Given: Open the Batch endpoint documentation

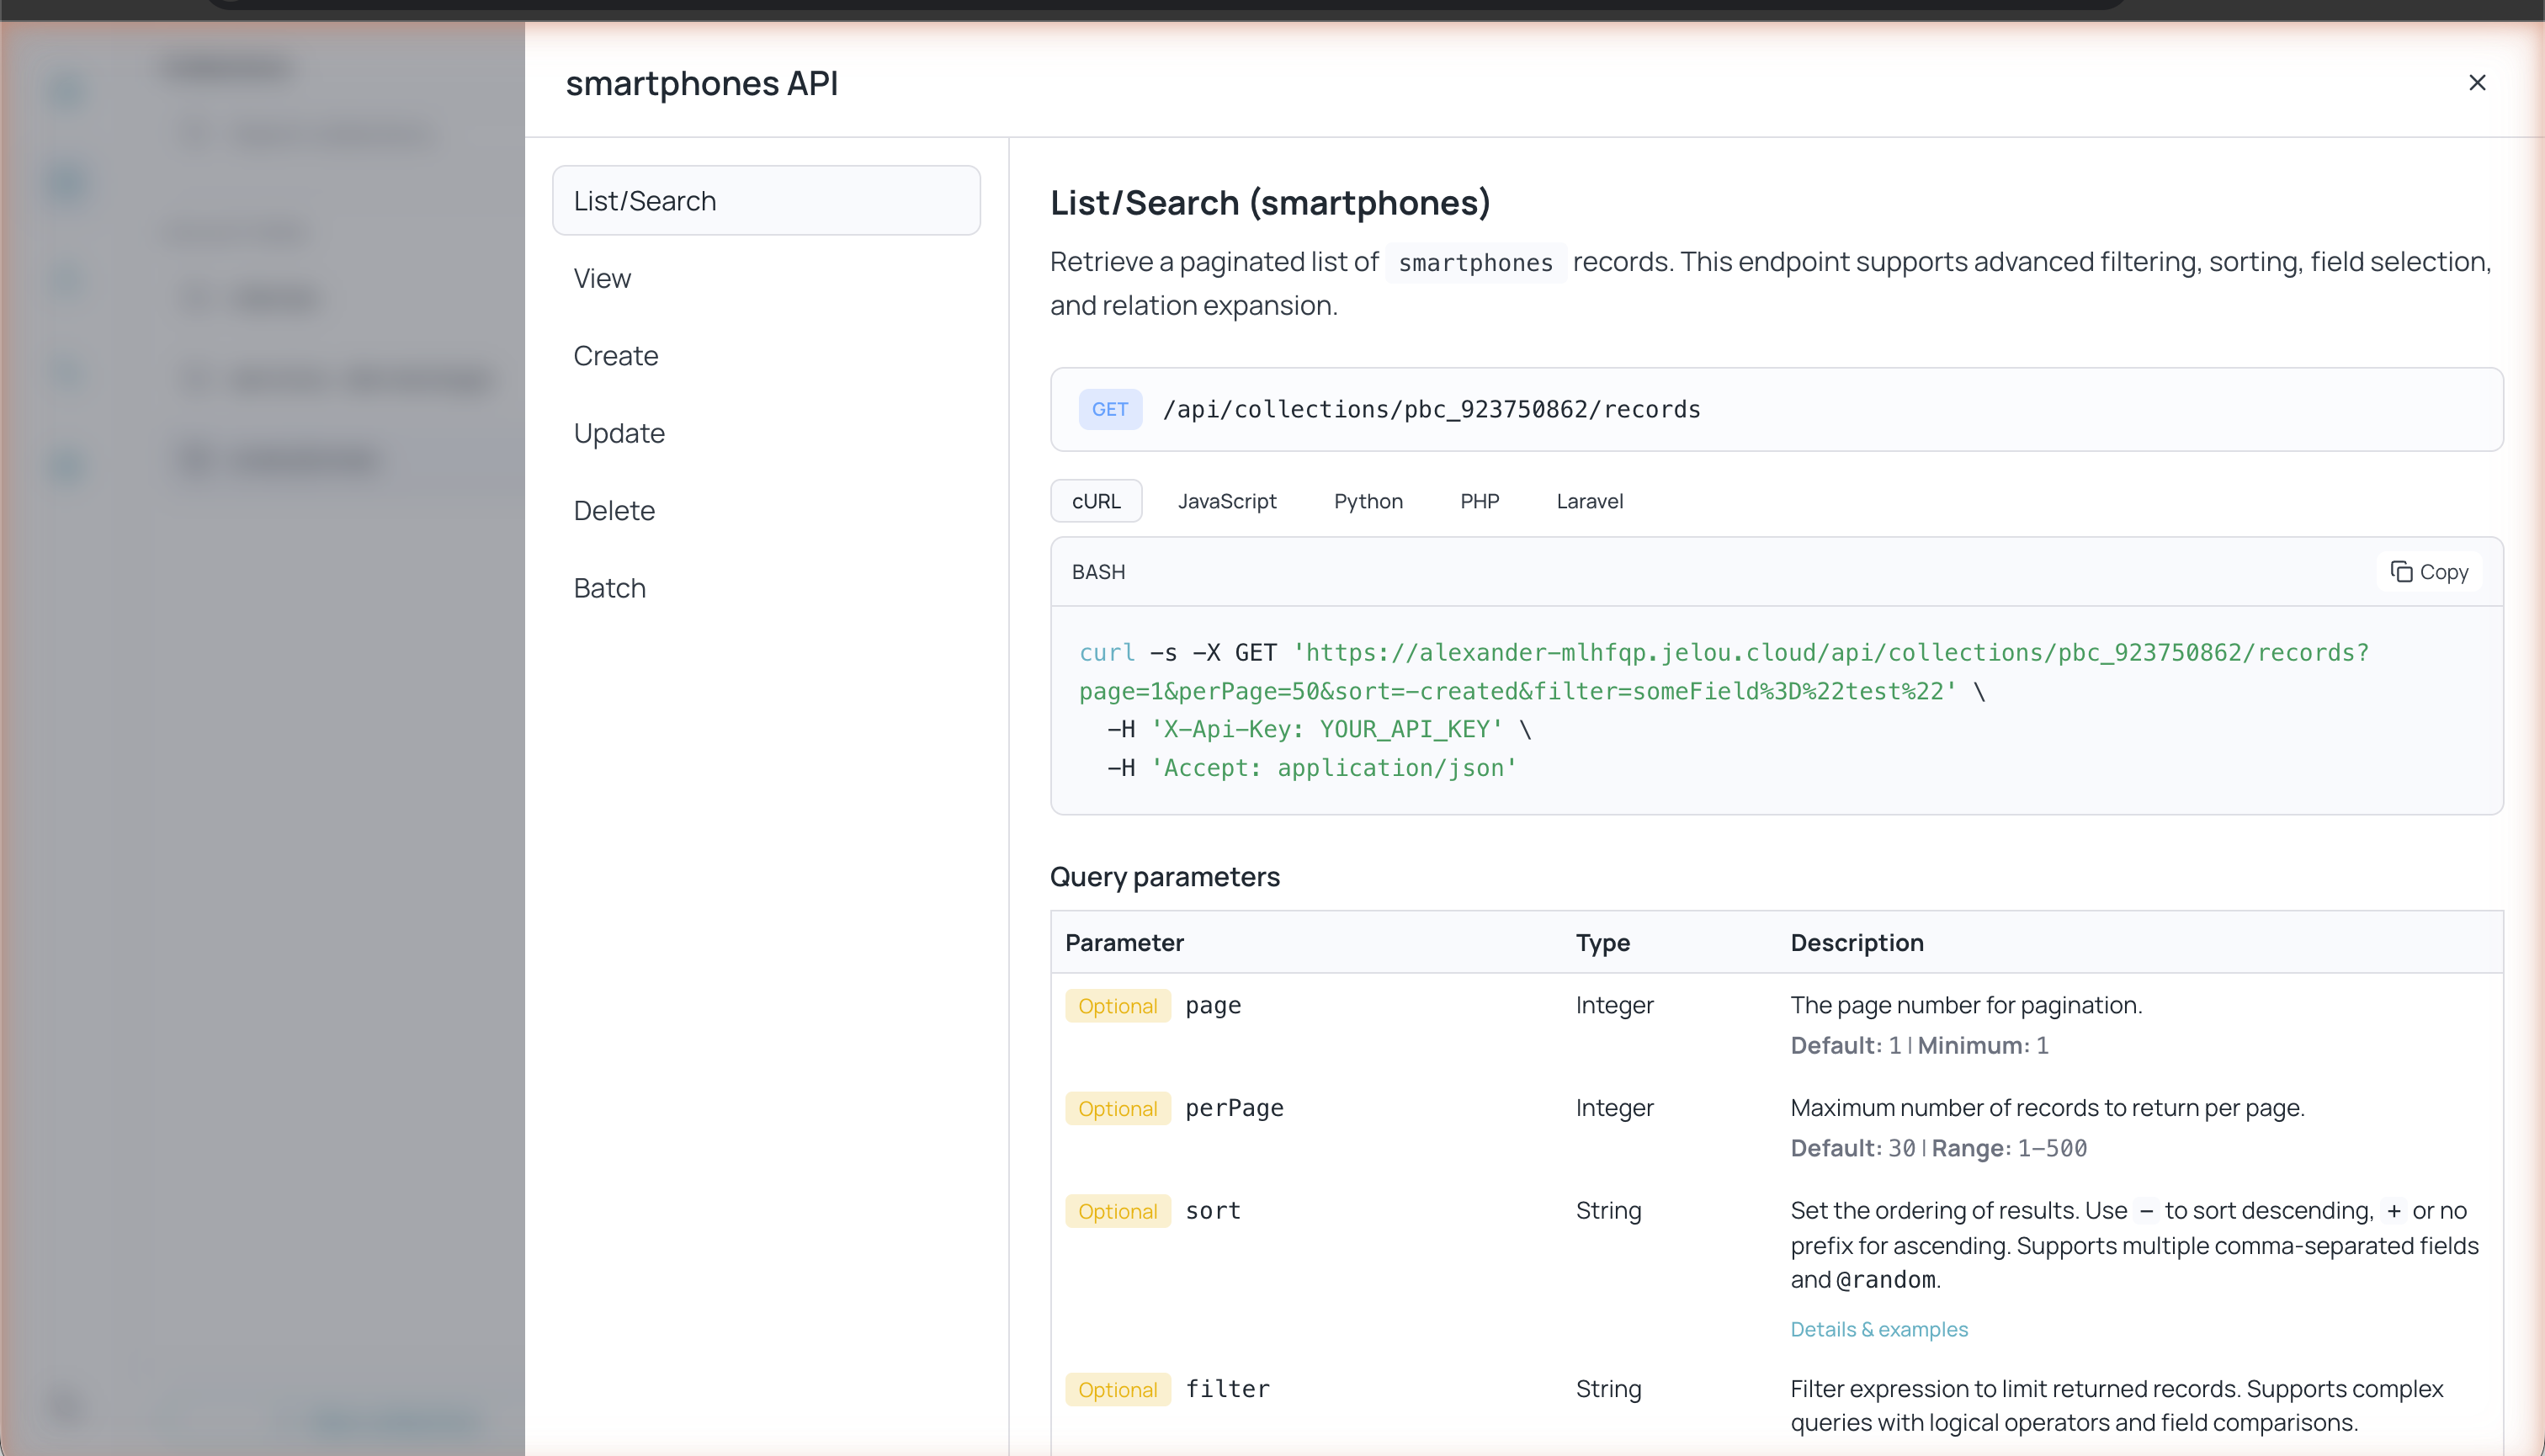Looking at the screenshot, I should point(609,587).
